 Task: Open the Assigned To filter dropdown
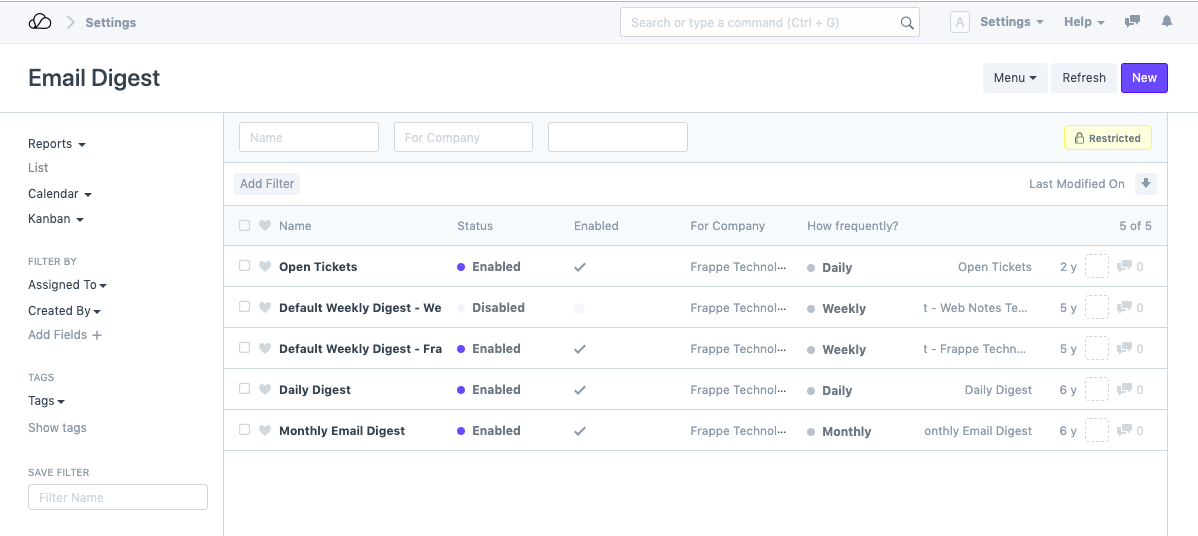(67, 285)
